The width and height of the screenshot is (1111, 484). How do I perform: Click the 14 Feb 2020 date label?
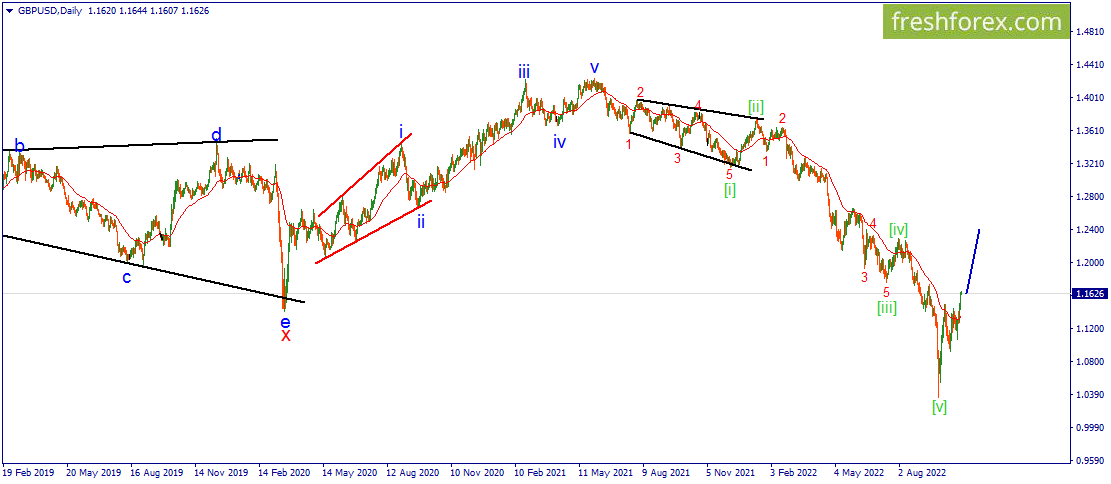[x=284, y=472]
